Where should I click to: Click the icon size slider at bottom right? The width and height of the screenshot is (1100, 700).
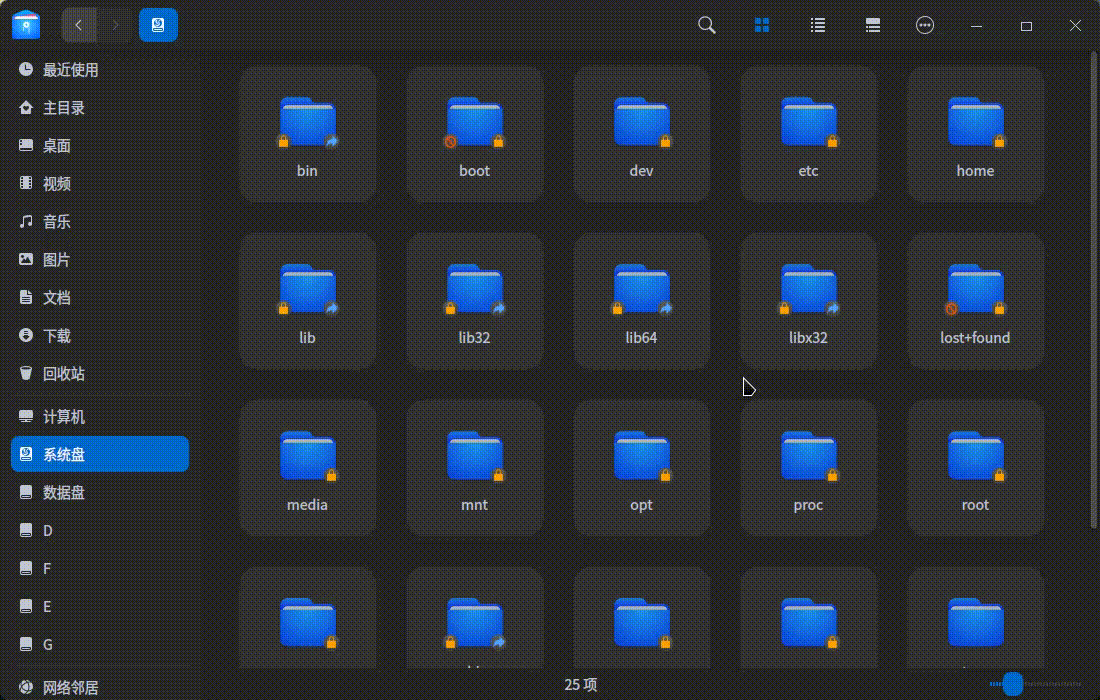tap(1010, 684)
